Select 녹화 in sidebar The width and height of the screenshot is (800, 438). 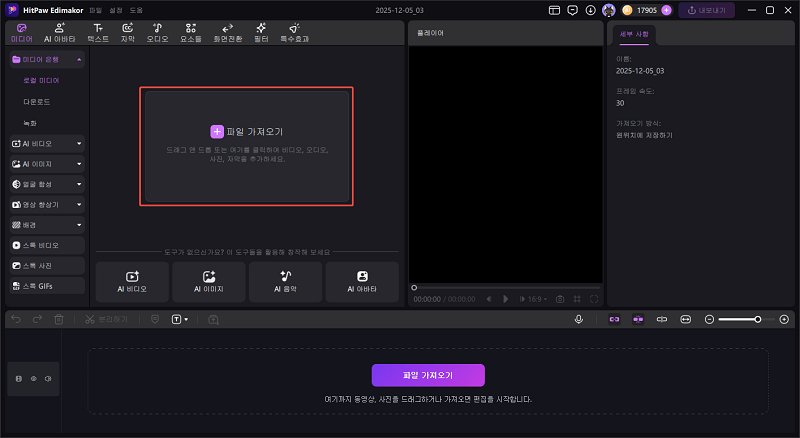[30, 123]
